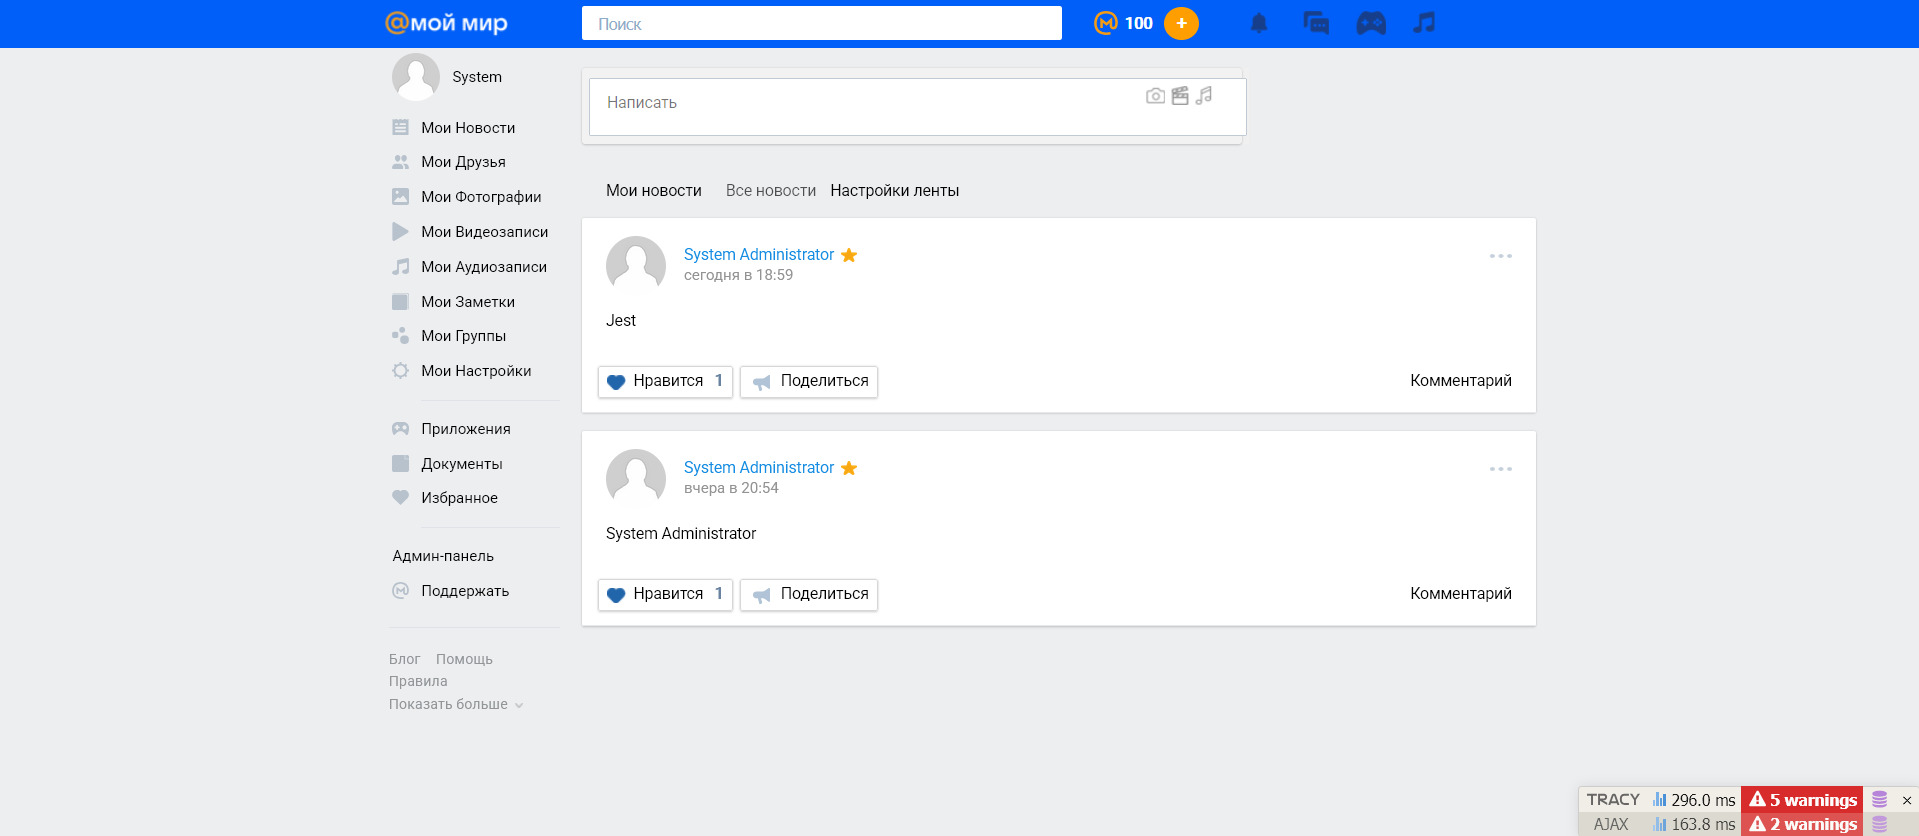Open System user avatar in sidebar

[x=416, y=77]
